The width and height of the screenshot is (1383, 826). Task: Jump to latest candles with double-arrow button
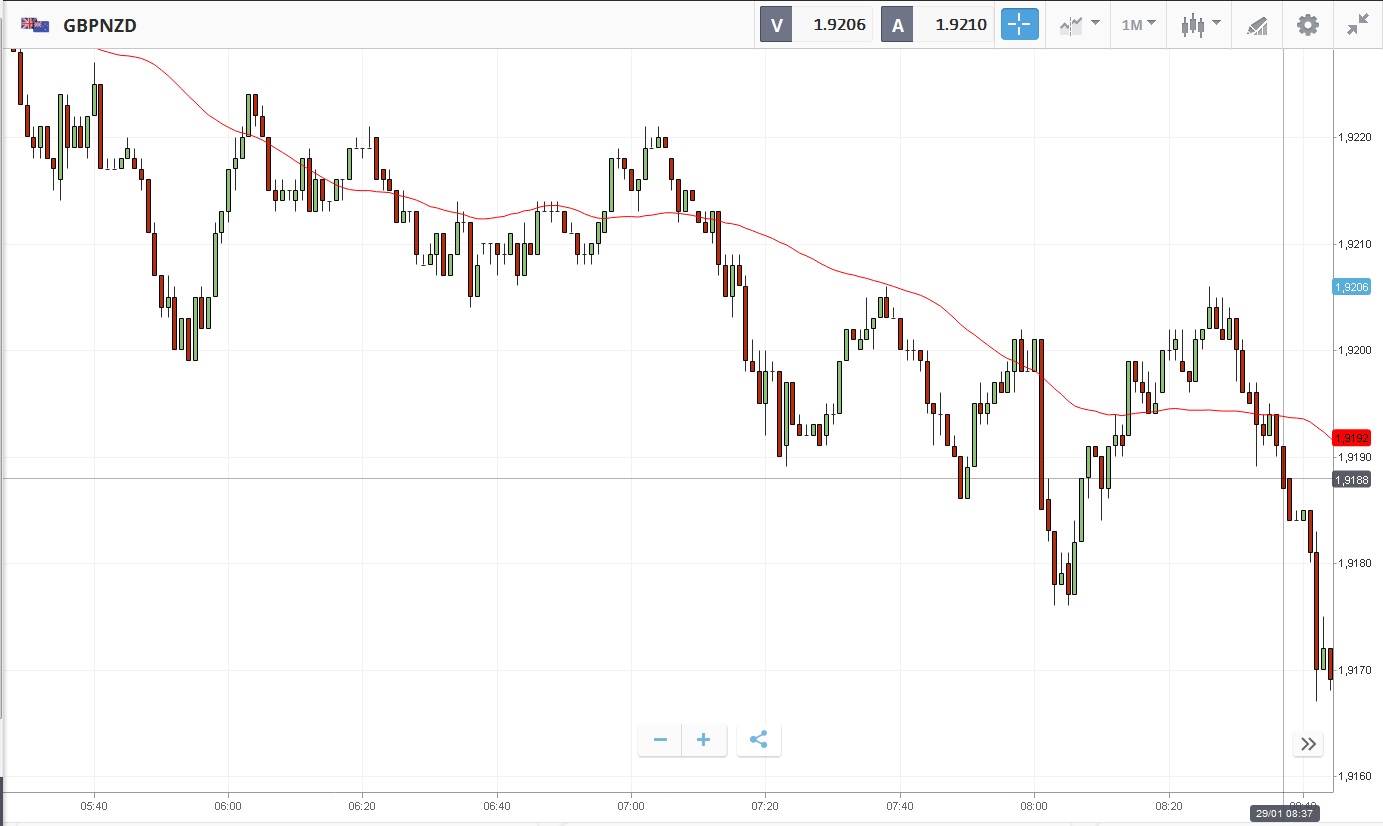coord(1309,743)
